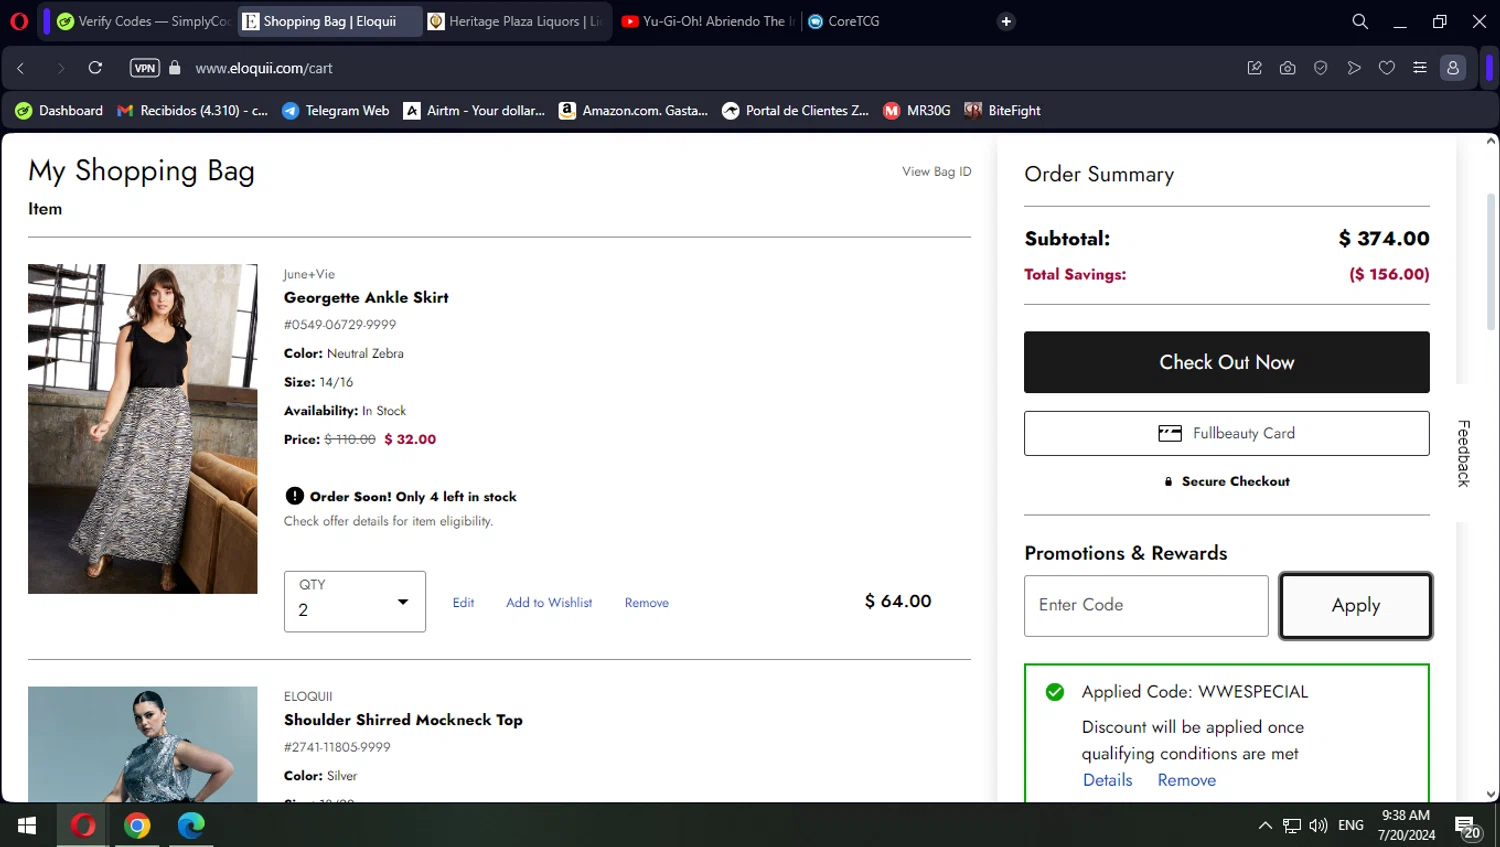
Task: Click the Fullbeauty Card button
Action: (x=1227, y=433)
